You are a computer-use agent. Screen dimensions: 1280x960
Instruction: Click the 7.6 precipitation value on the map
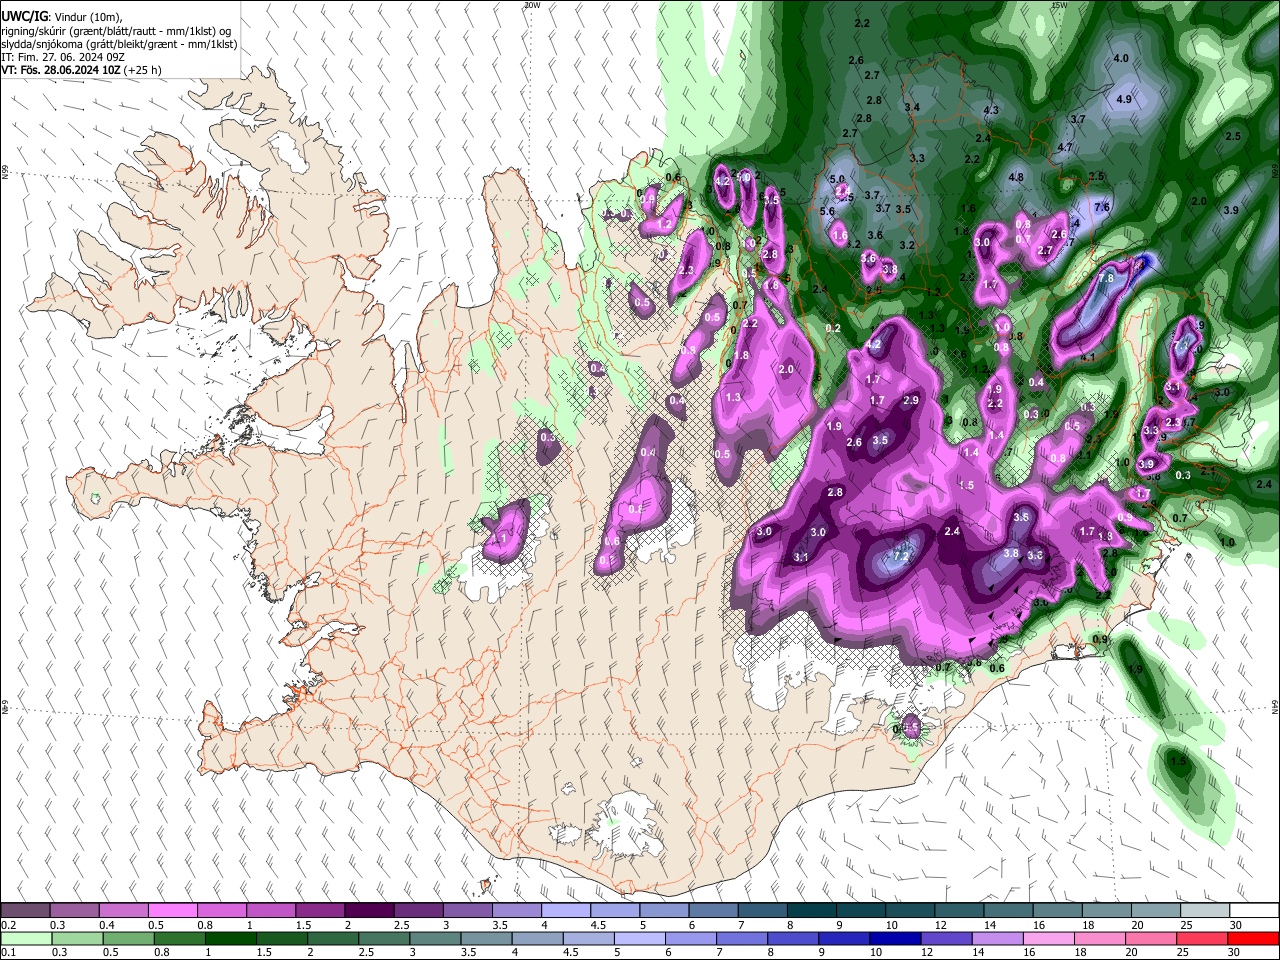[1101, 207]
